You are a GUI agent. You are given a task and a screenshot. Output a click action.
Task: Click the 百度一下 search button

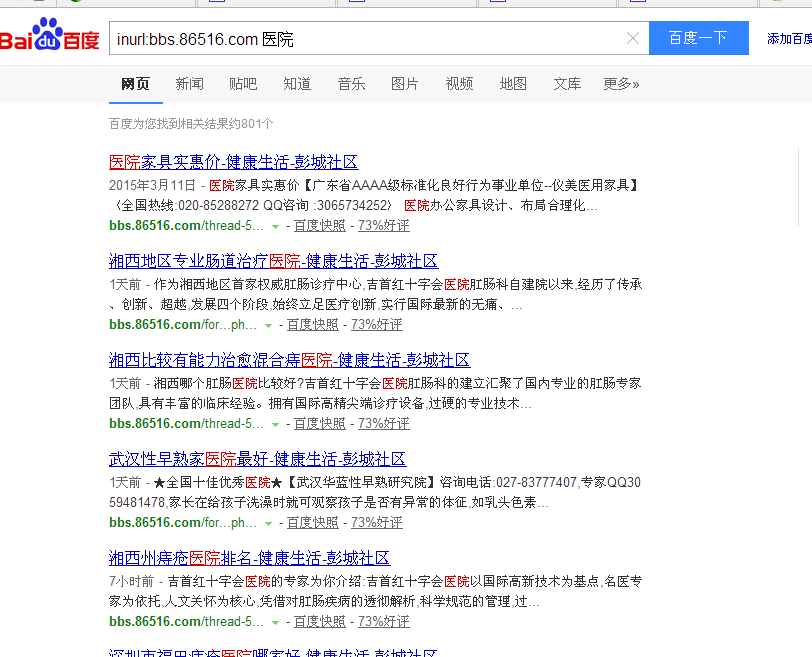[698, 38]
